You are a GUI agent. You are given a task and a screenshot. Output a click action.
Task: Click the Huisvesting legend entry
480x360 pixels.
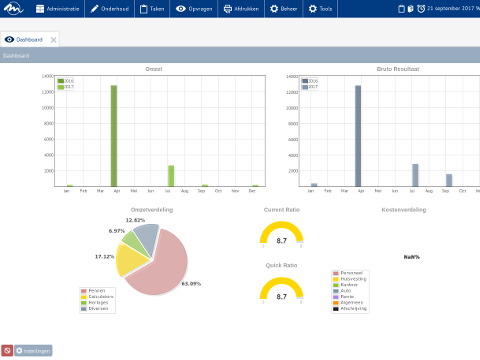(350, 279)
